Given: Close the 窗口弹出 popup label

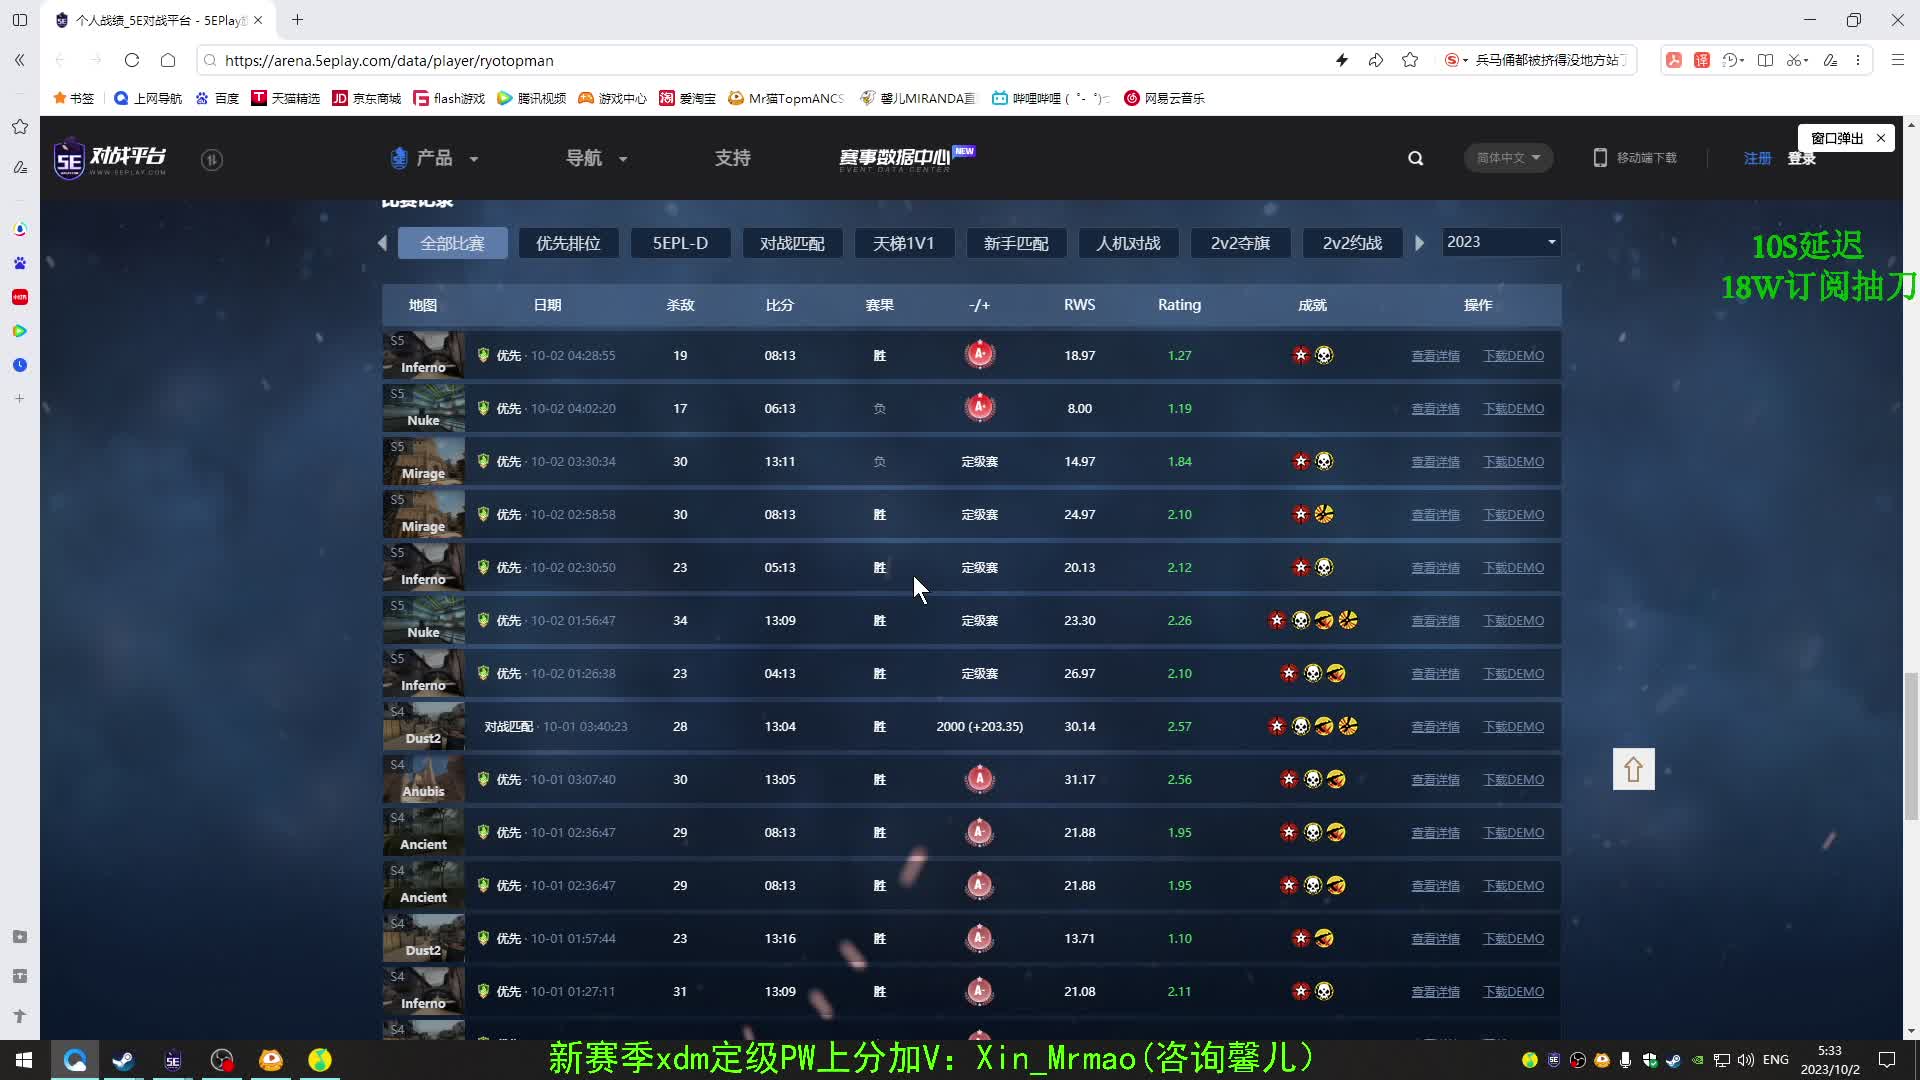Looking at the screenshot, I should [x=1881, y=138].
